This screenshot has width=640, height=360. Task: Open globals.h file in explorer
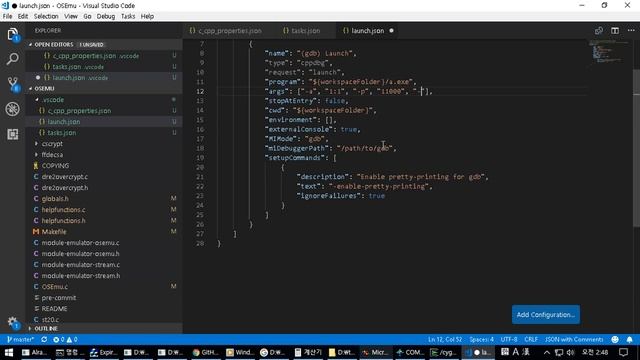pyautogui.click(x=104, y=199)
